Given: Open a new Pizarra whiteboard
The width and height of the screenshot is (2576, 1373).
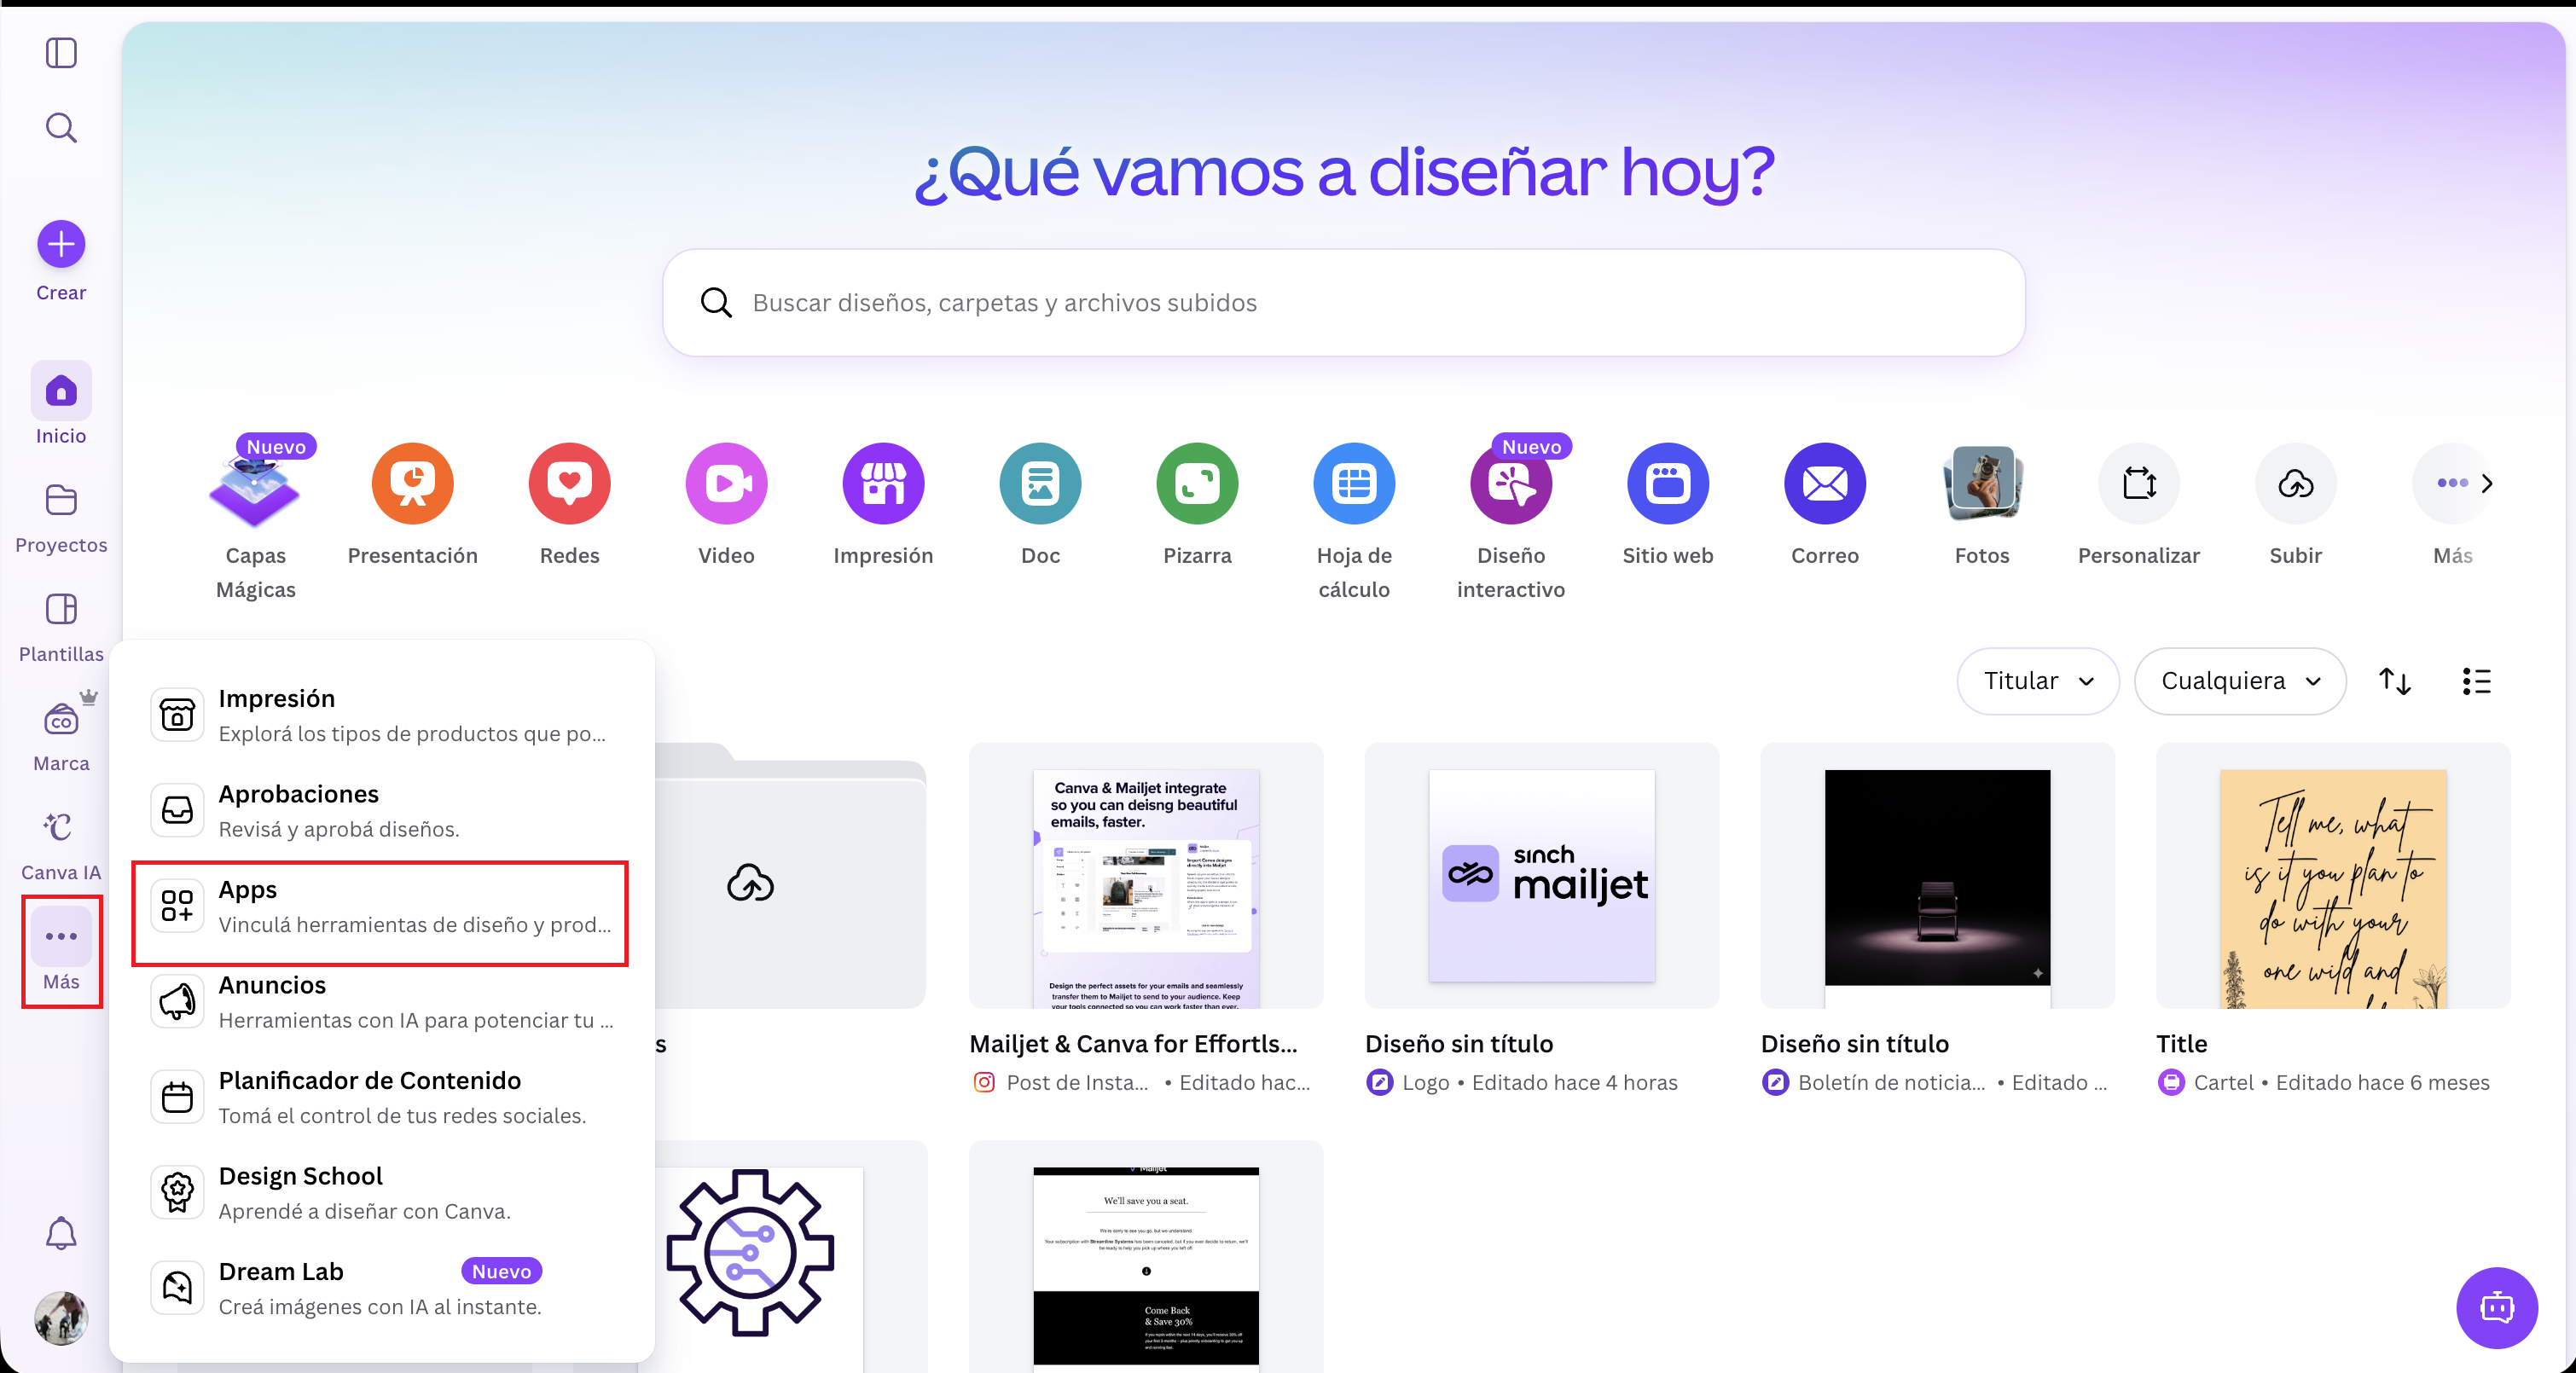Looking at the screenshot, I should [x=1197, y=484].
